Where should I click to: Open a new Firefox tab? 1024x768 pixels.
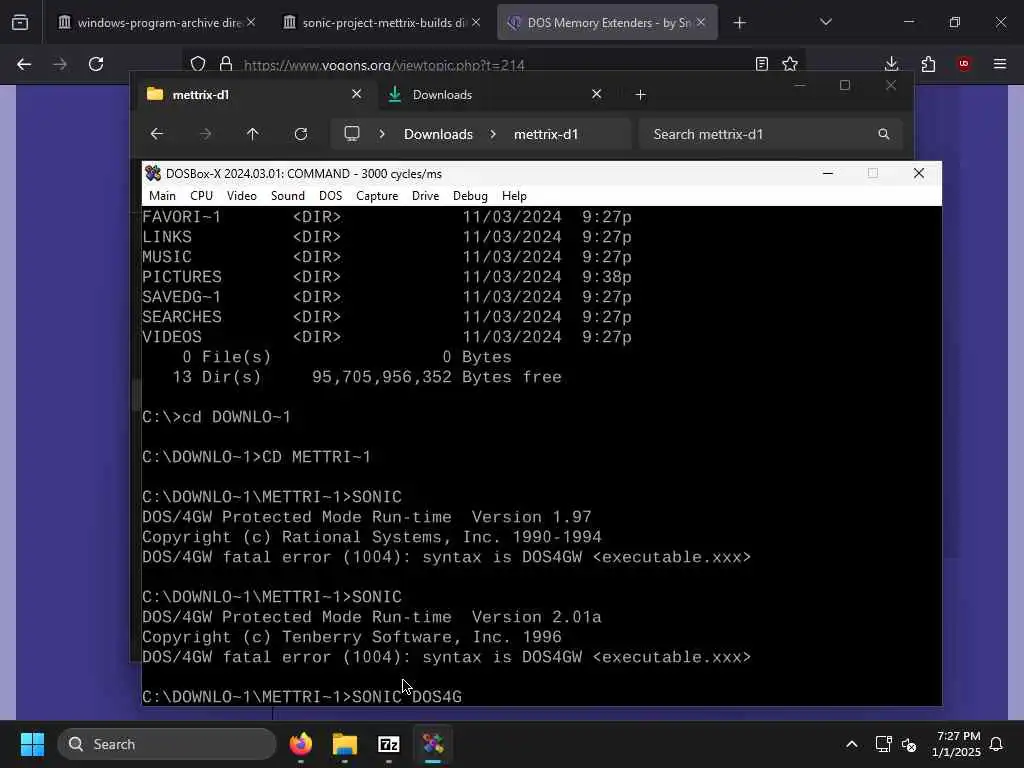pos(739,23)
